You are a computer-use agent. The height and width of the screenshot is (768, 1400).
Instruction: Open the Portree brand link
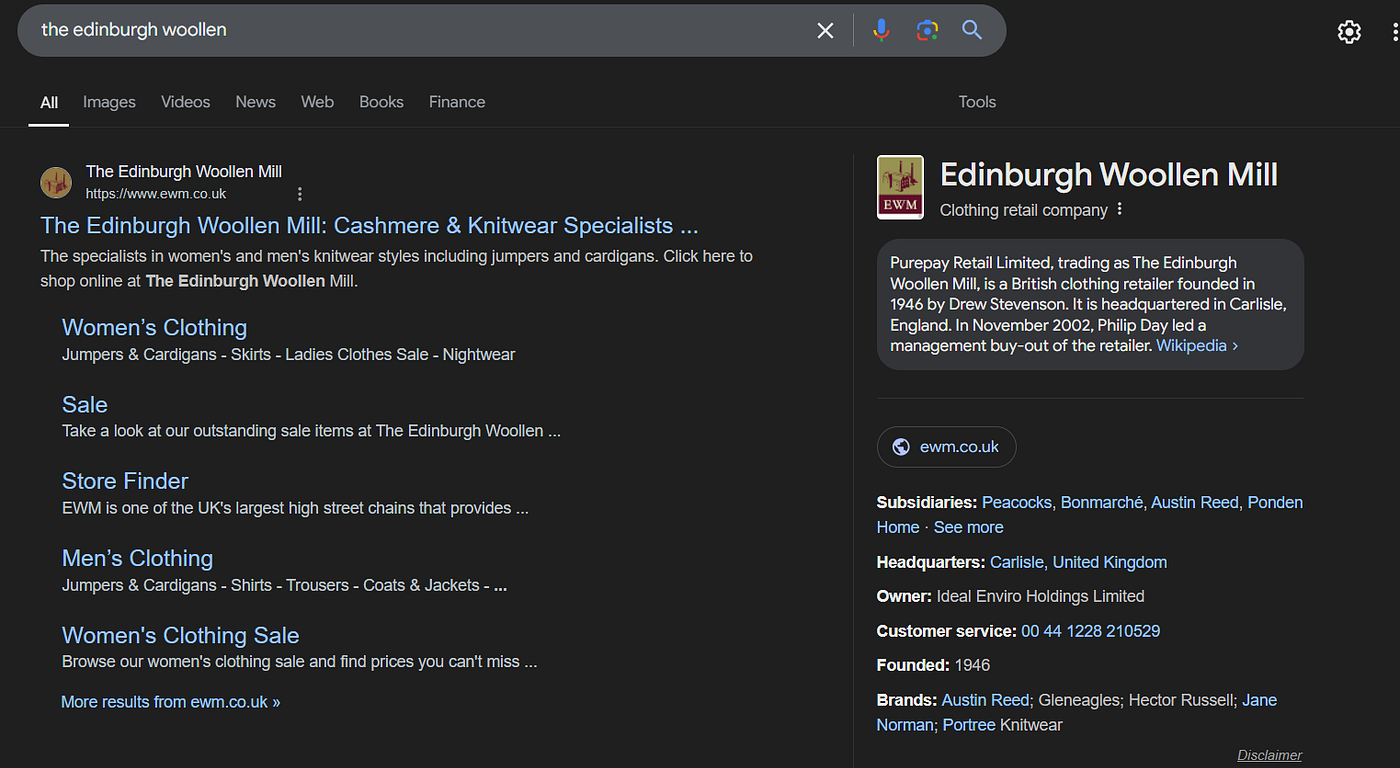tap(969, 725)
